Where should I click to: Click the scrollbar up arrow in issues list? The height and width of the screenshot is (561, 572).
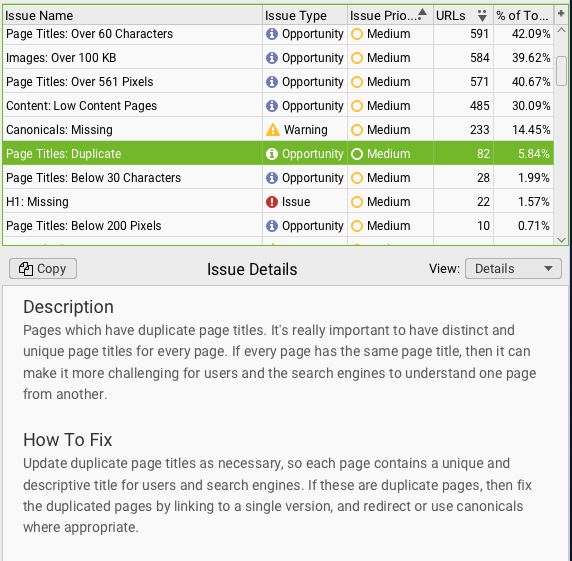click(x=561, y=30)
